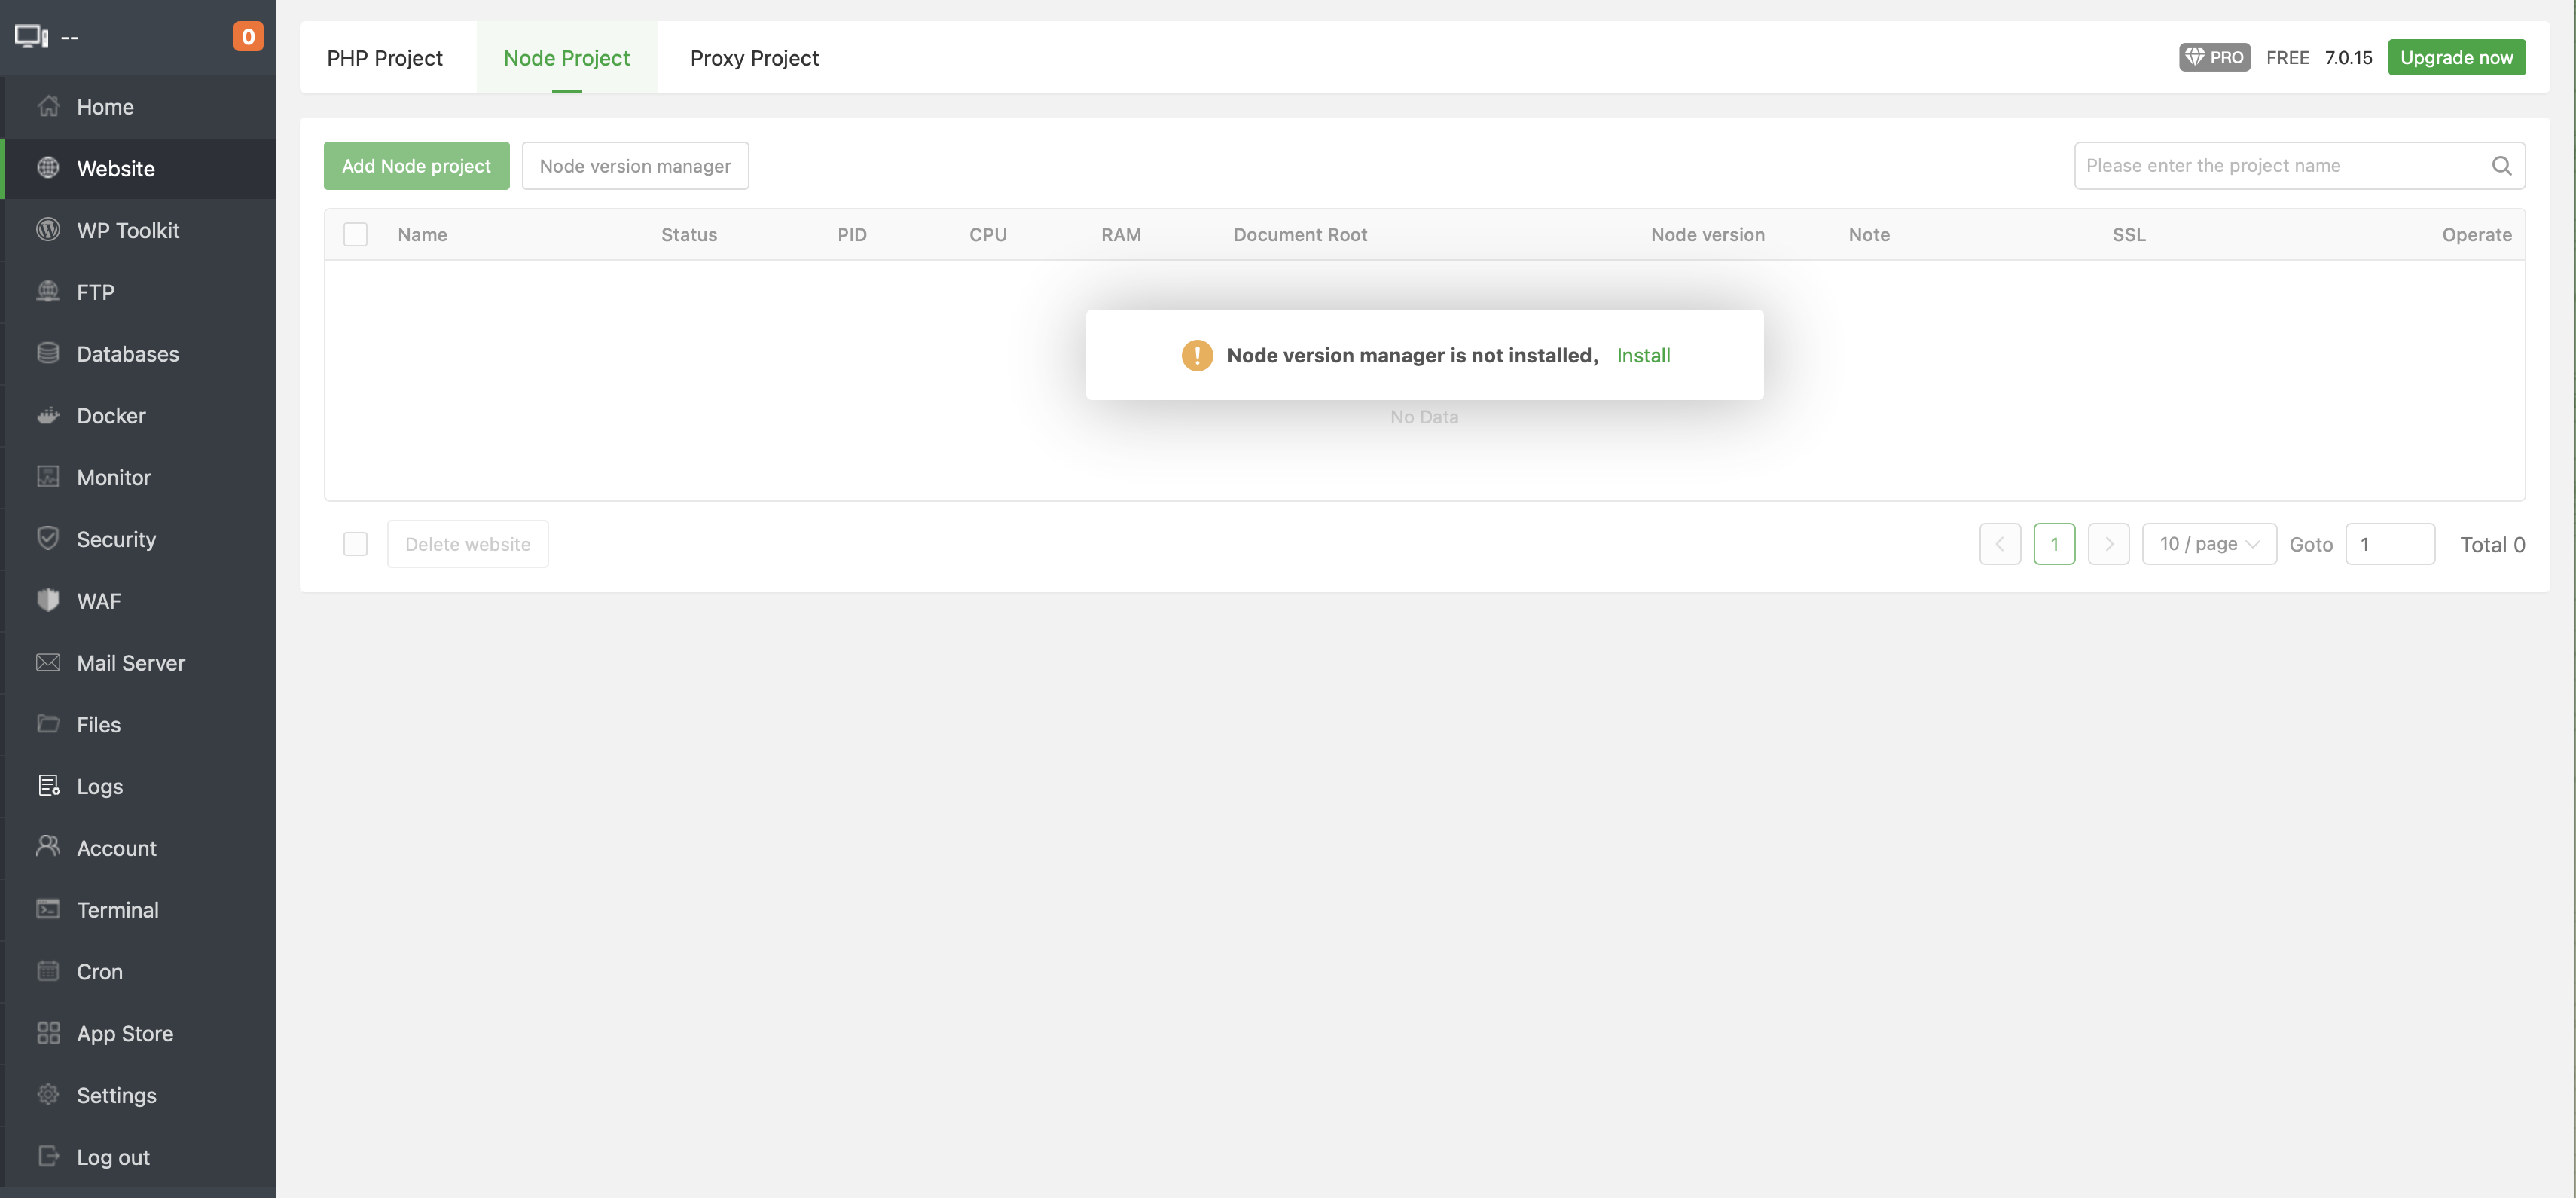Open Databases via its cylinder icon
Image resolution: width=2576 pixels, height=1198 pixels.
(48, 354)
